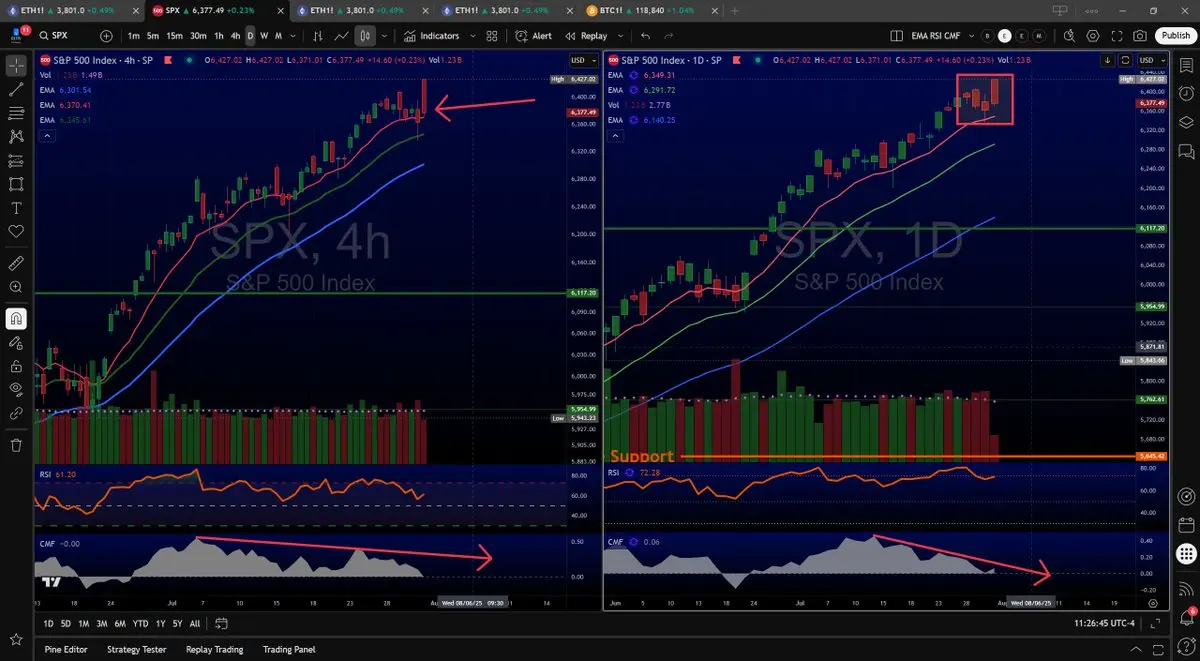Open the patterns drawing tool
1200x661 pixels.
pyautogui.click(x=16, y=137)
